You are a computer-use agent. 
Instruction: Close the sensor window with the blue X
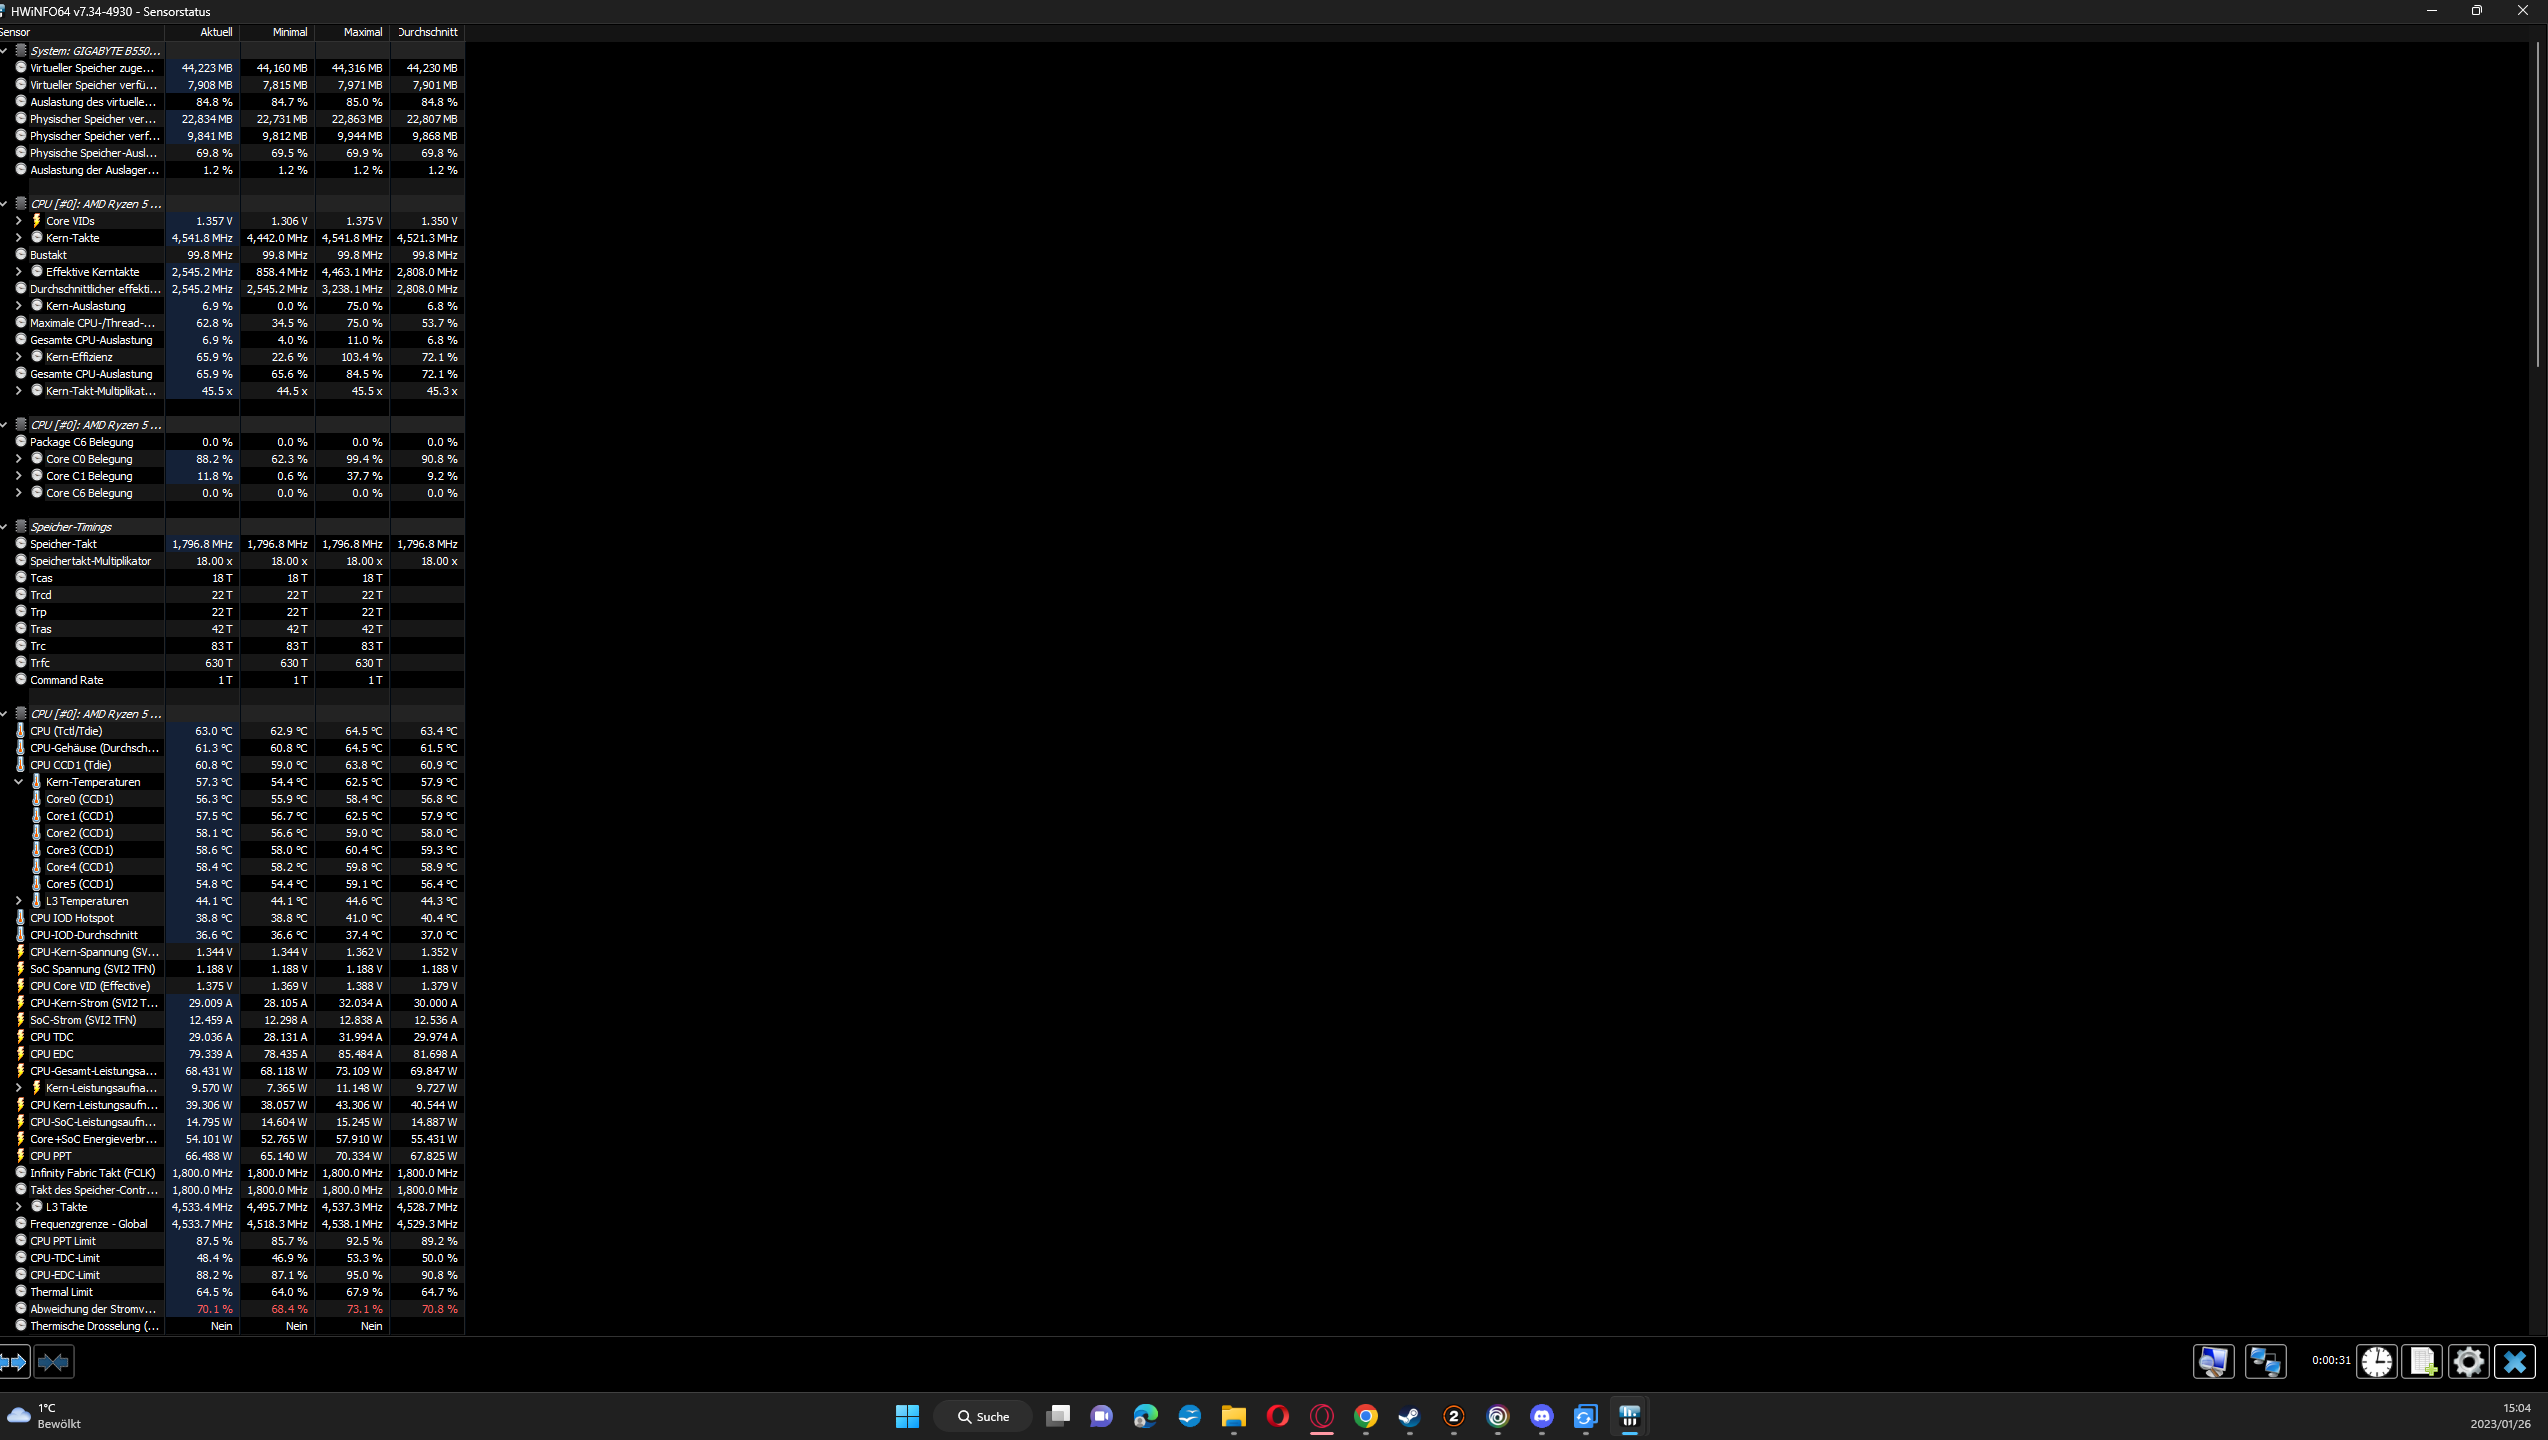pos(2514,1361)
